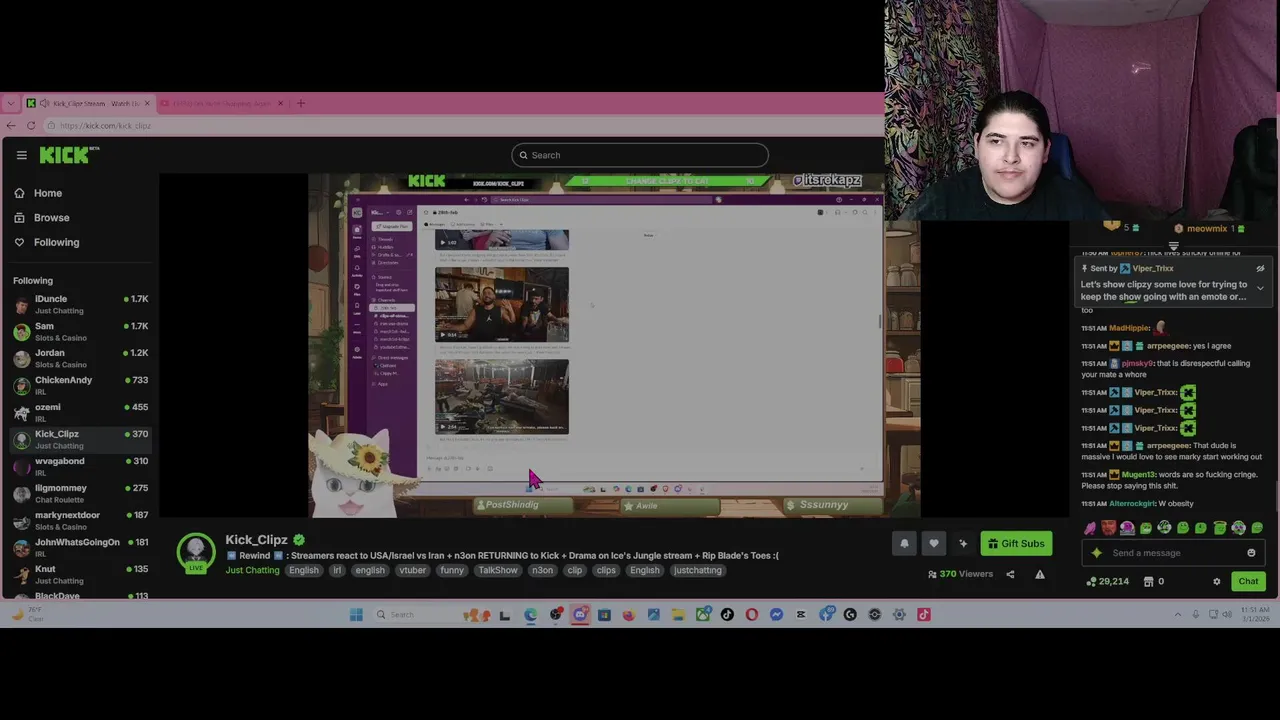
Task: Open Windows Start menu
Action: pos(356,615)
